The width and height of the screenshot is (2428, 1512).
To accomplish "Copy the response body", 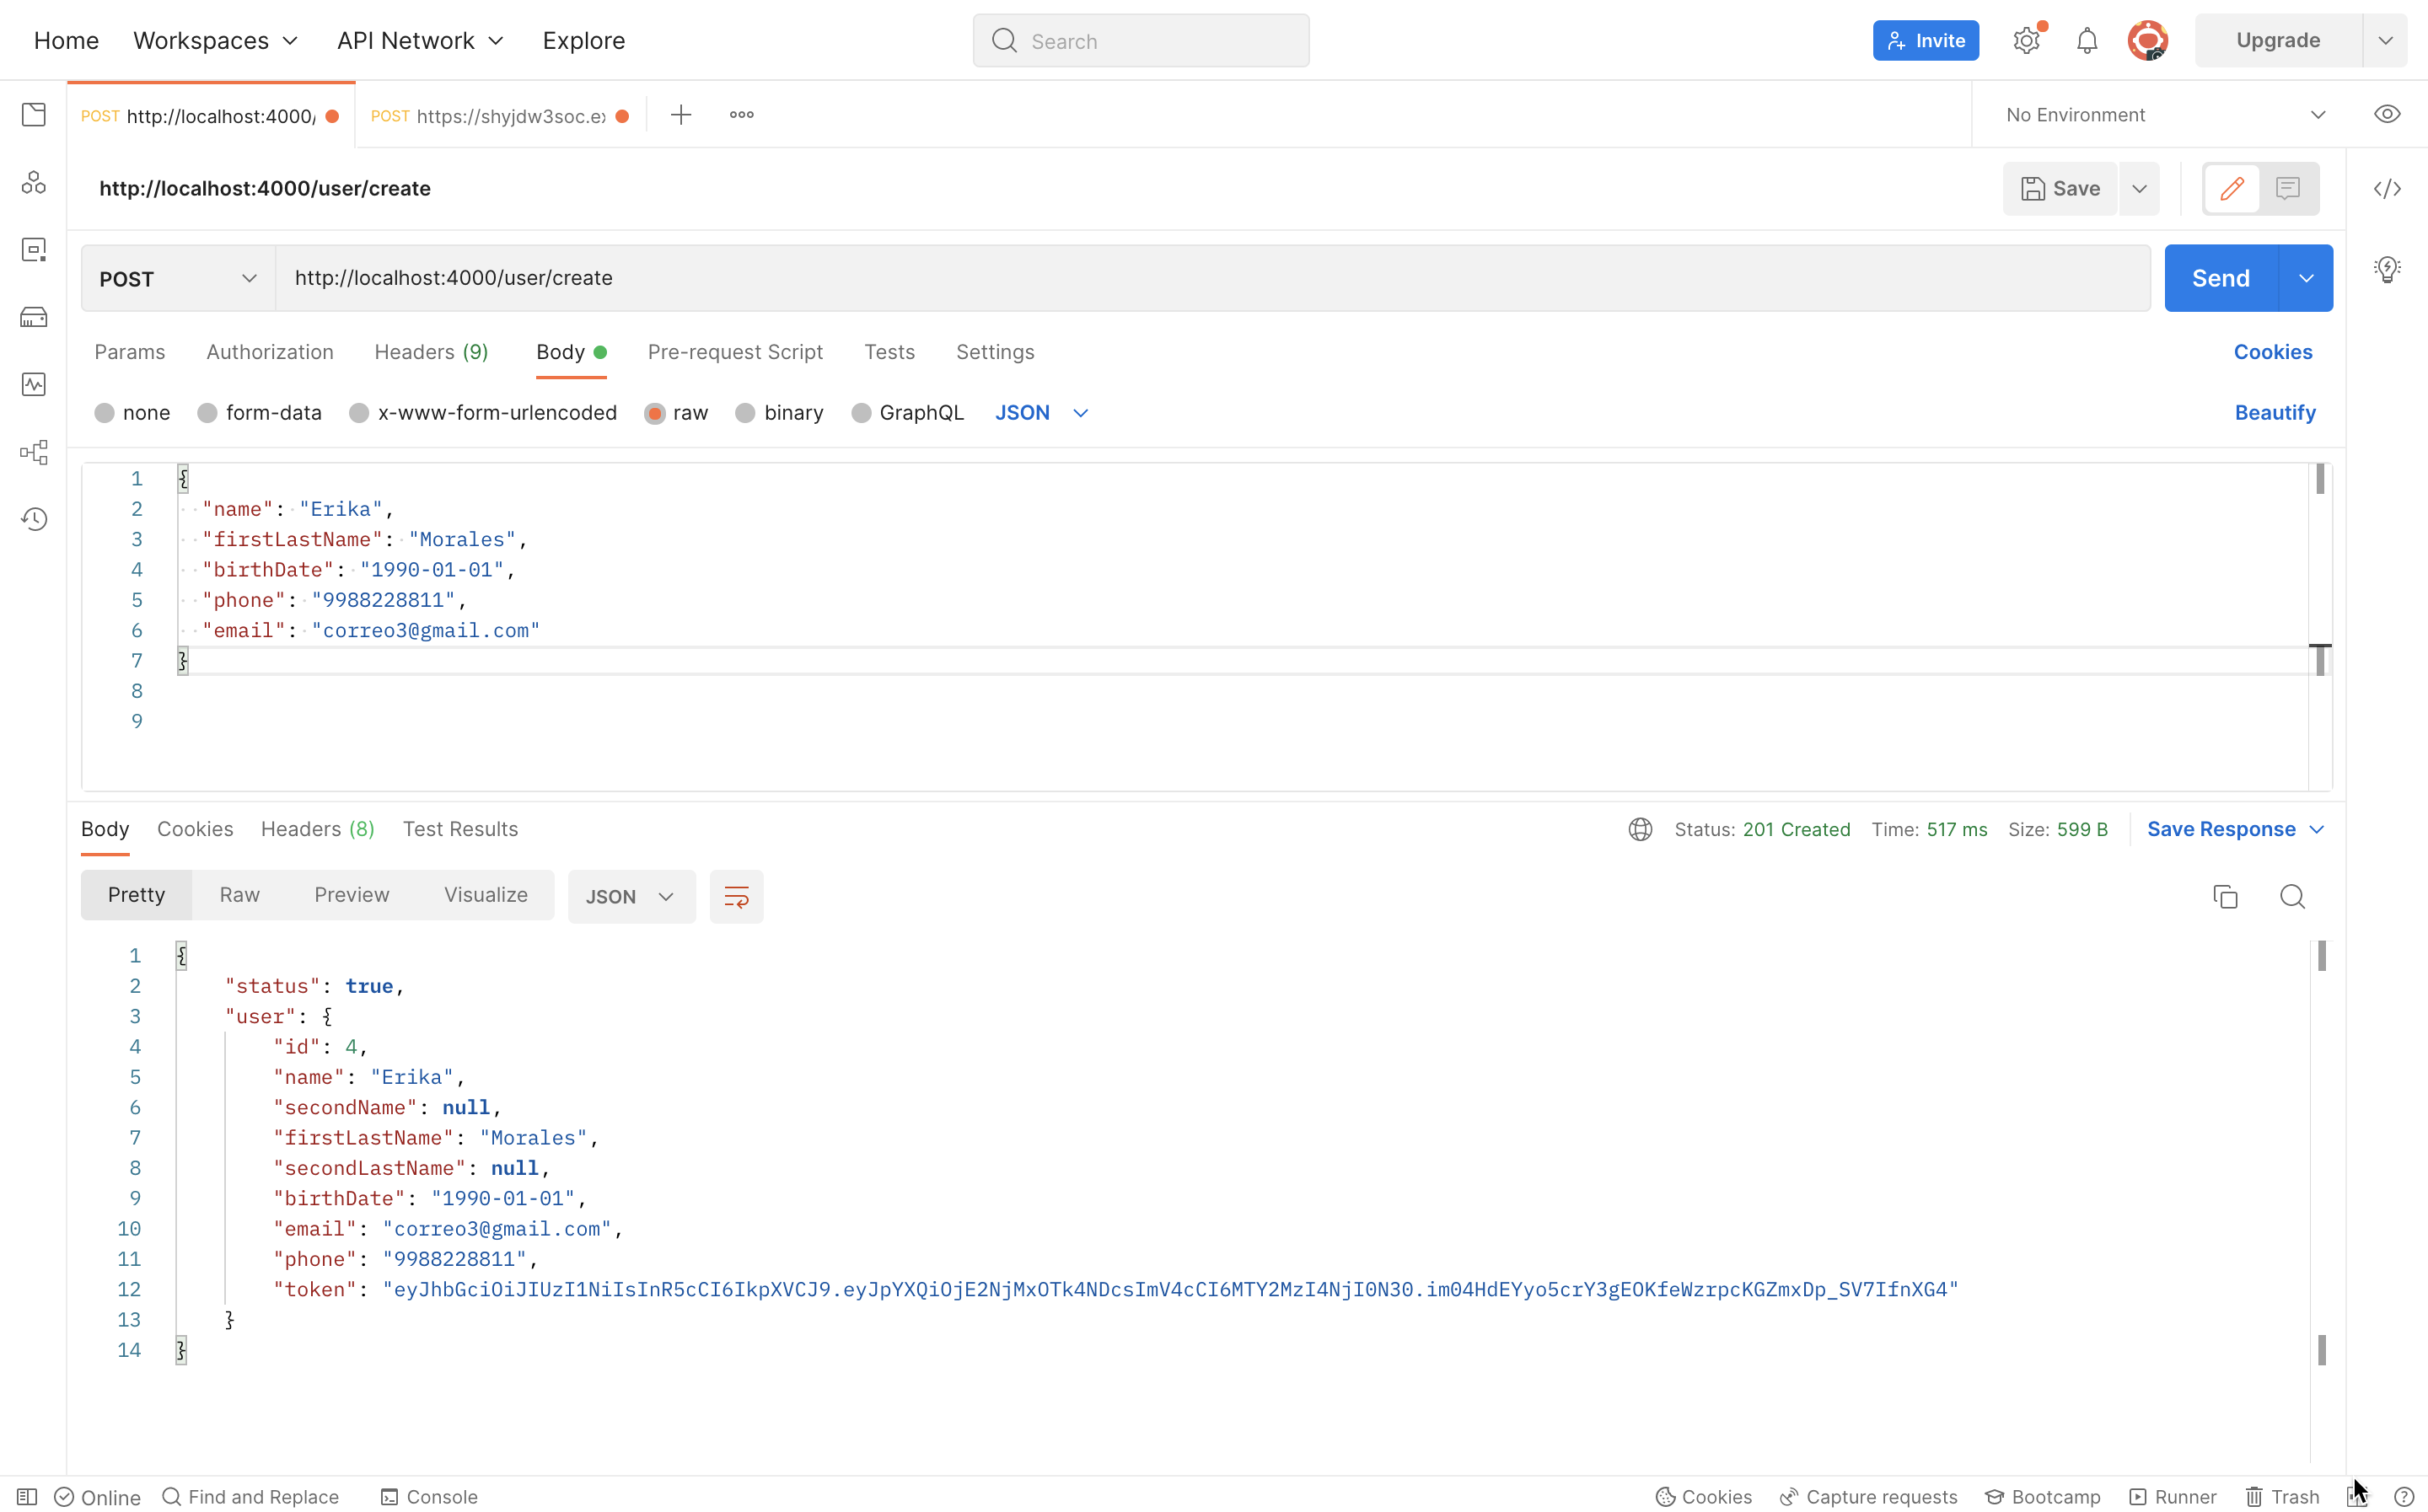I will tap(2224, 896).
